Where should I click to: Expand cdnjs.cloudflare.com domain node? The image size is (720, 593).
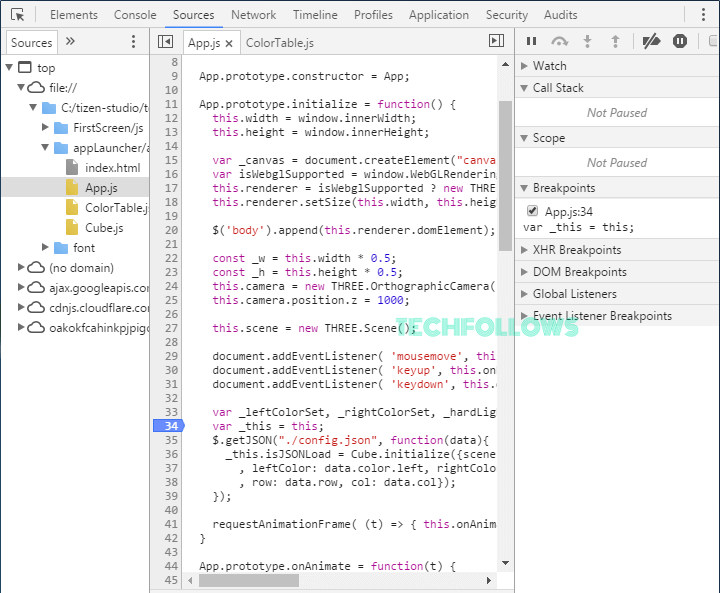coord(21,307)
